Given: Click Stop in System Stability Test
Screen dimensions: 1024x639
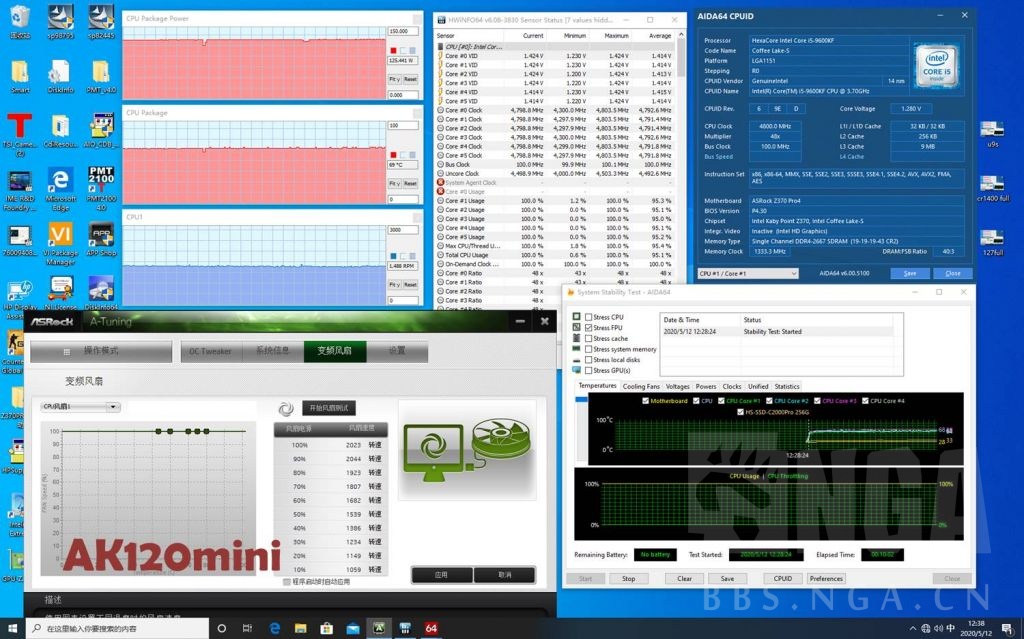Looking at the screenshot, I should (628, 578).
